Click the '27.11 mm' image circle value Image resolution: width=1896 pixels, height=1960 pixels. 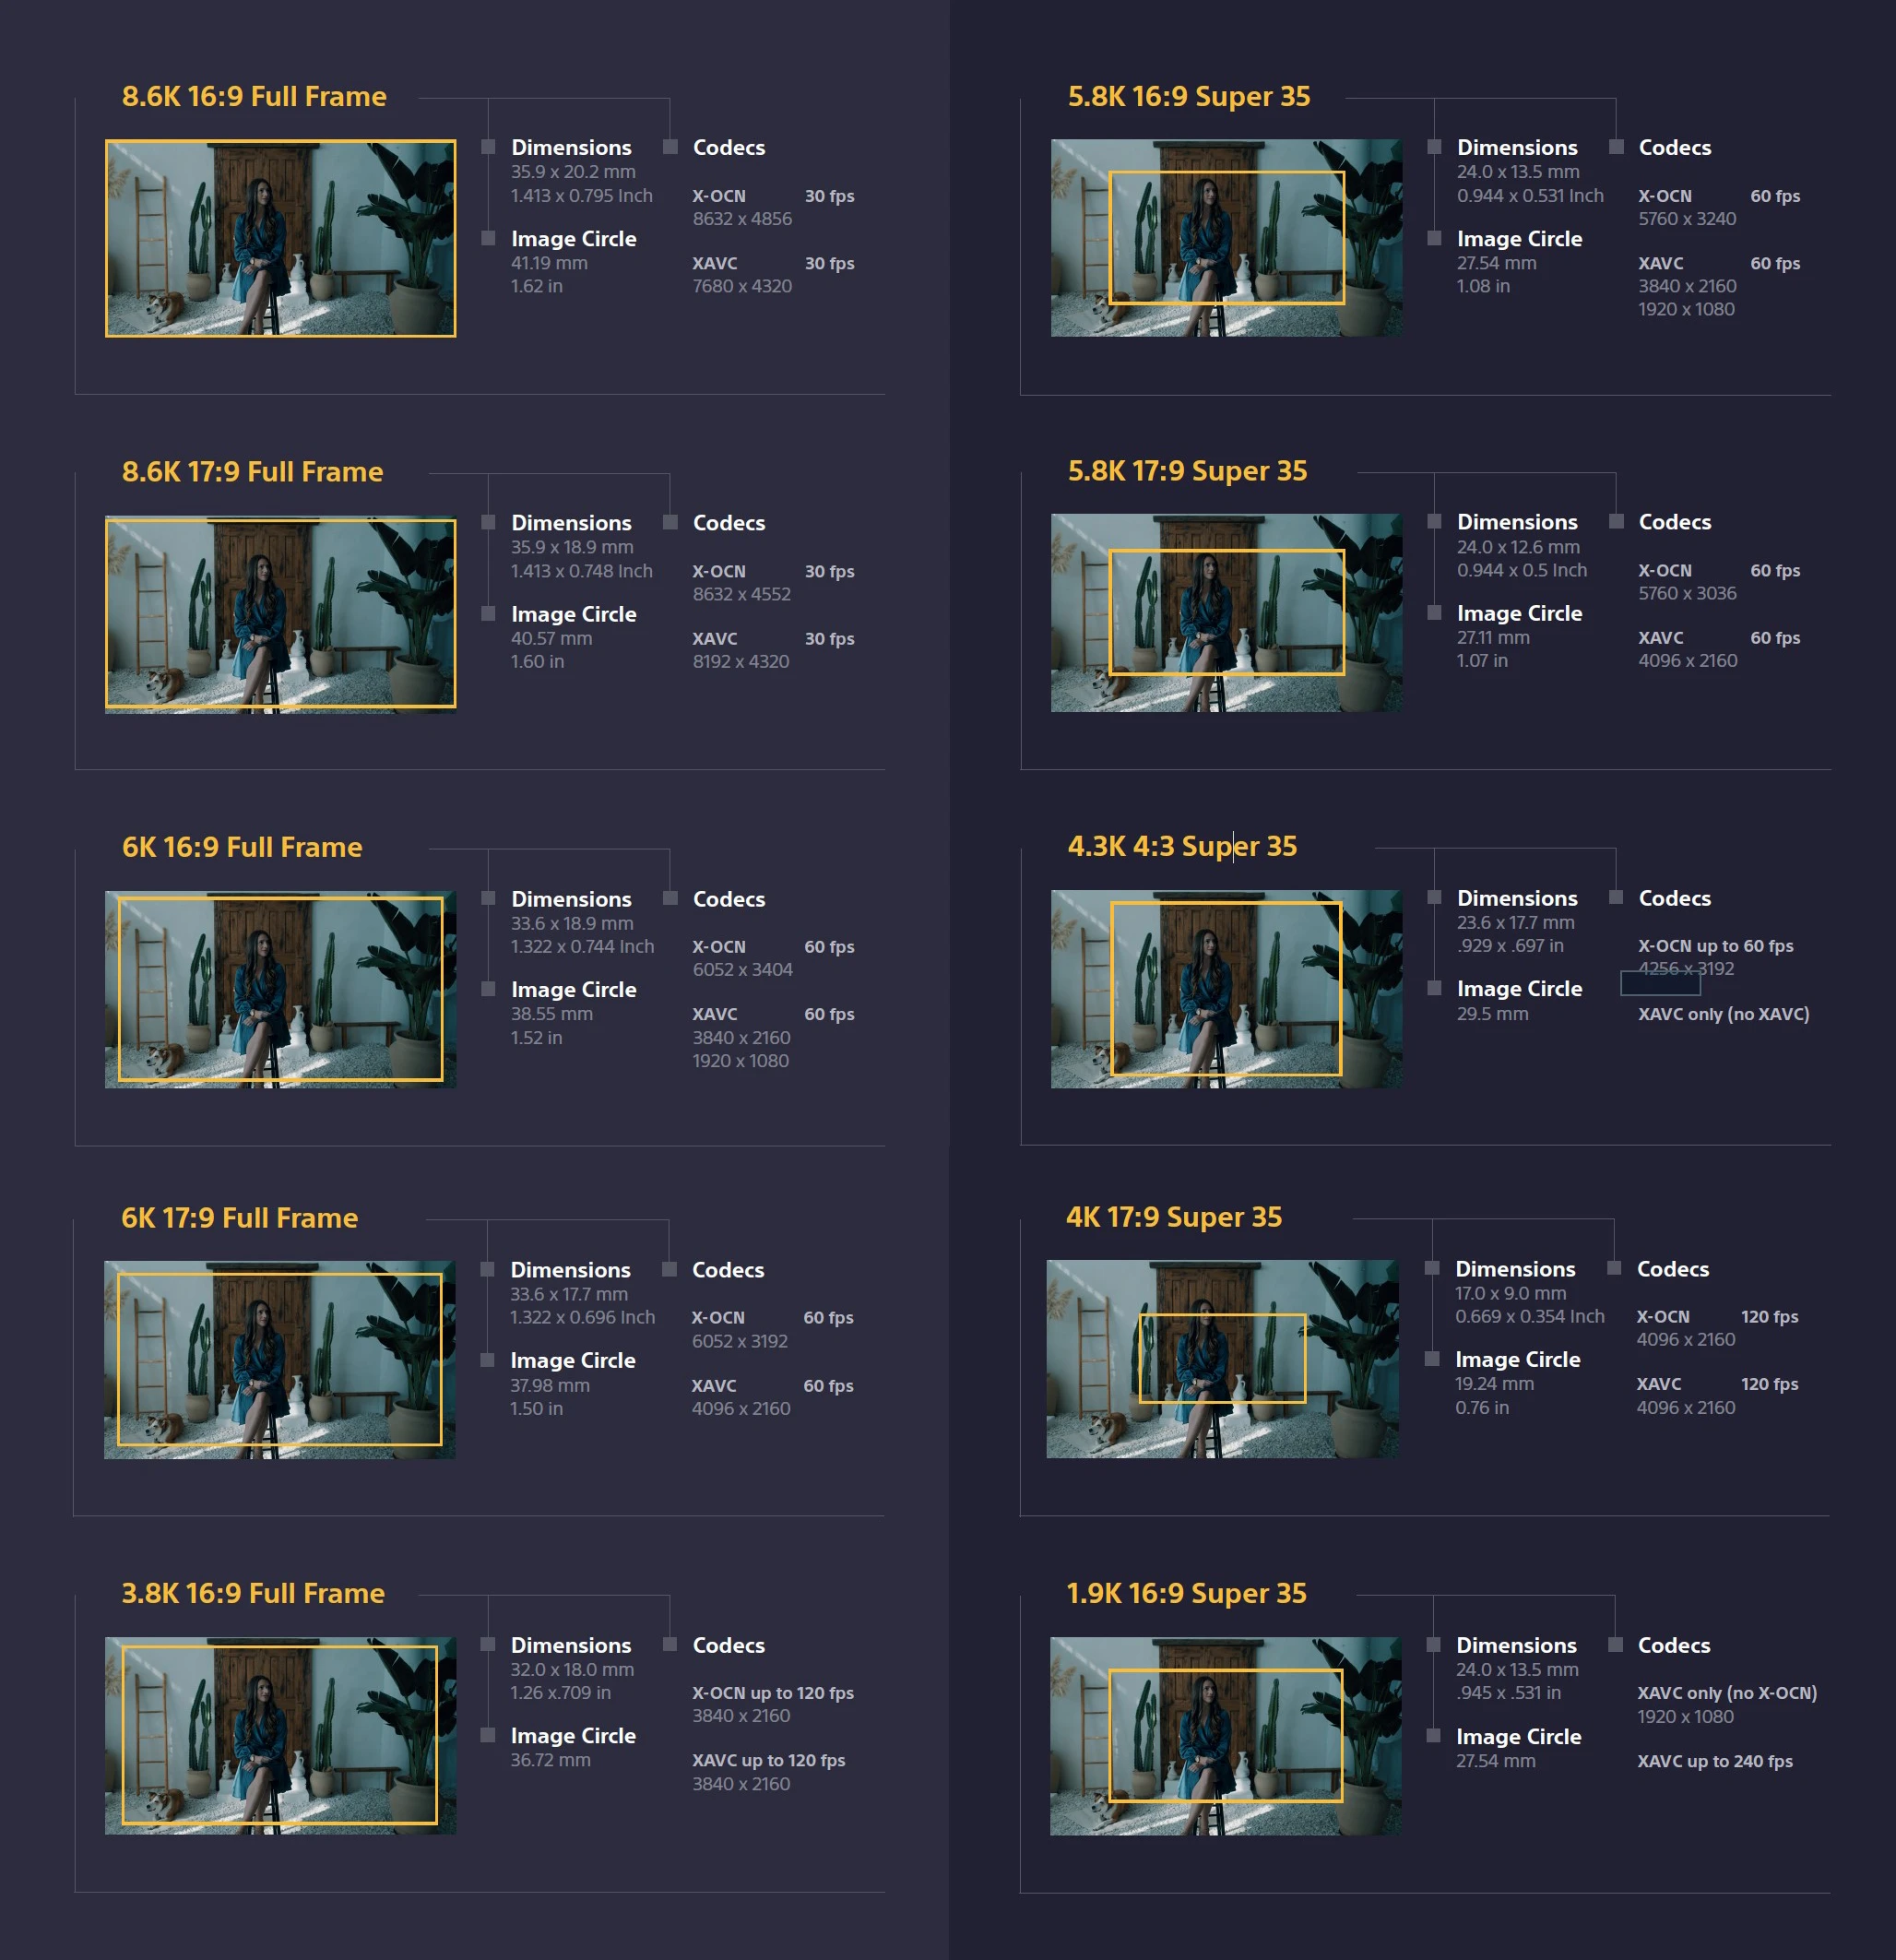click(x=1493, y=636)
